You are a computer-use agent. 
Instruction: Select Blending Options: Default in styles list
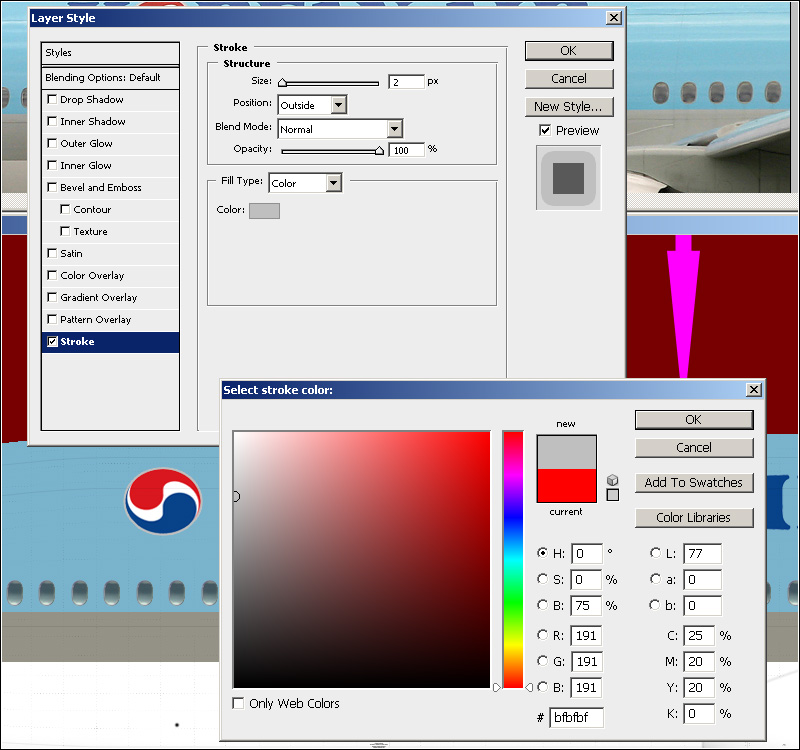click(x=102, y=78)
